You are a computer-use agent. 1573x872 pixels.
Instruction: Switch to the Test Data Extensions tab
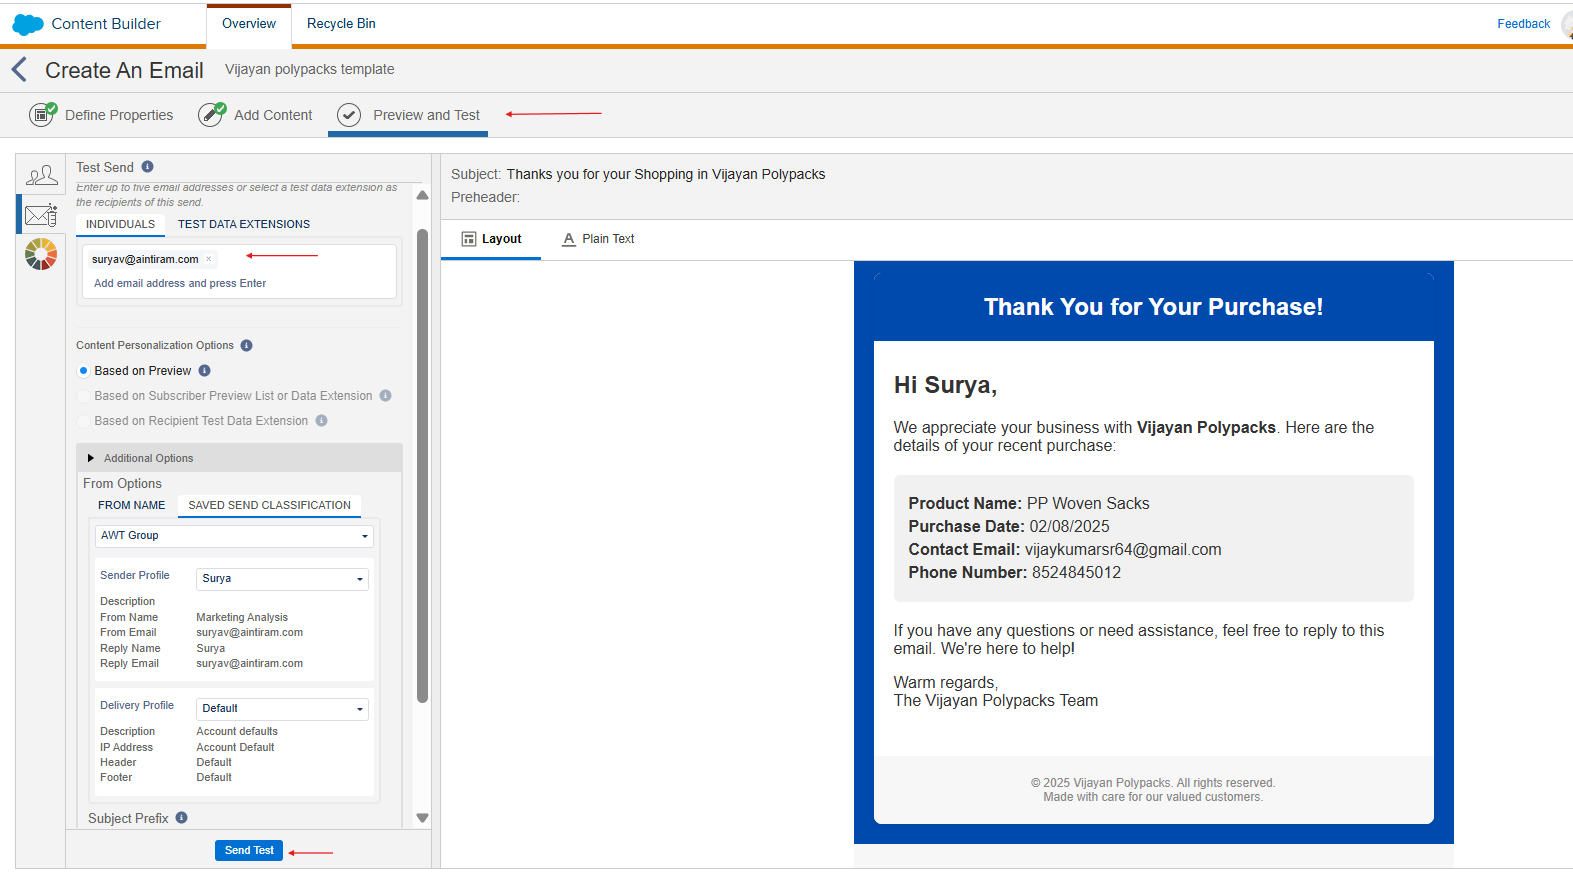[x=244, y=225]
